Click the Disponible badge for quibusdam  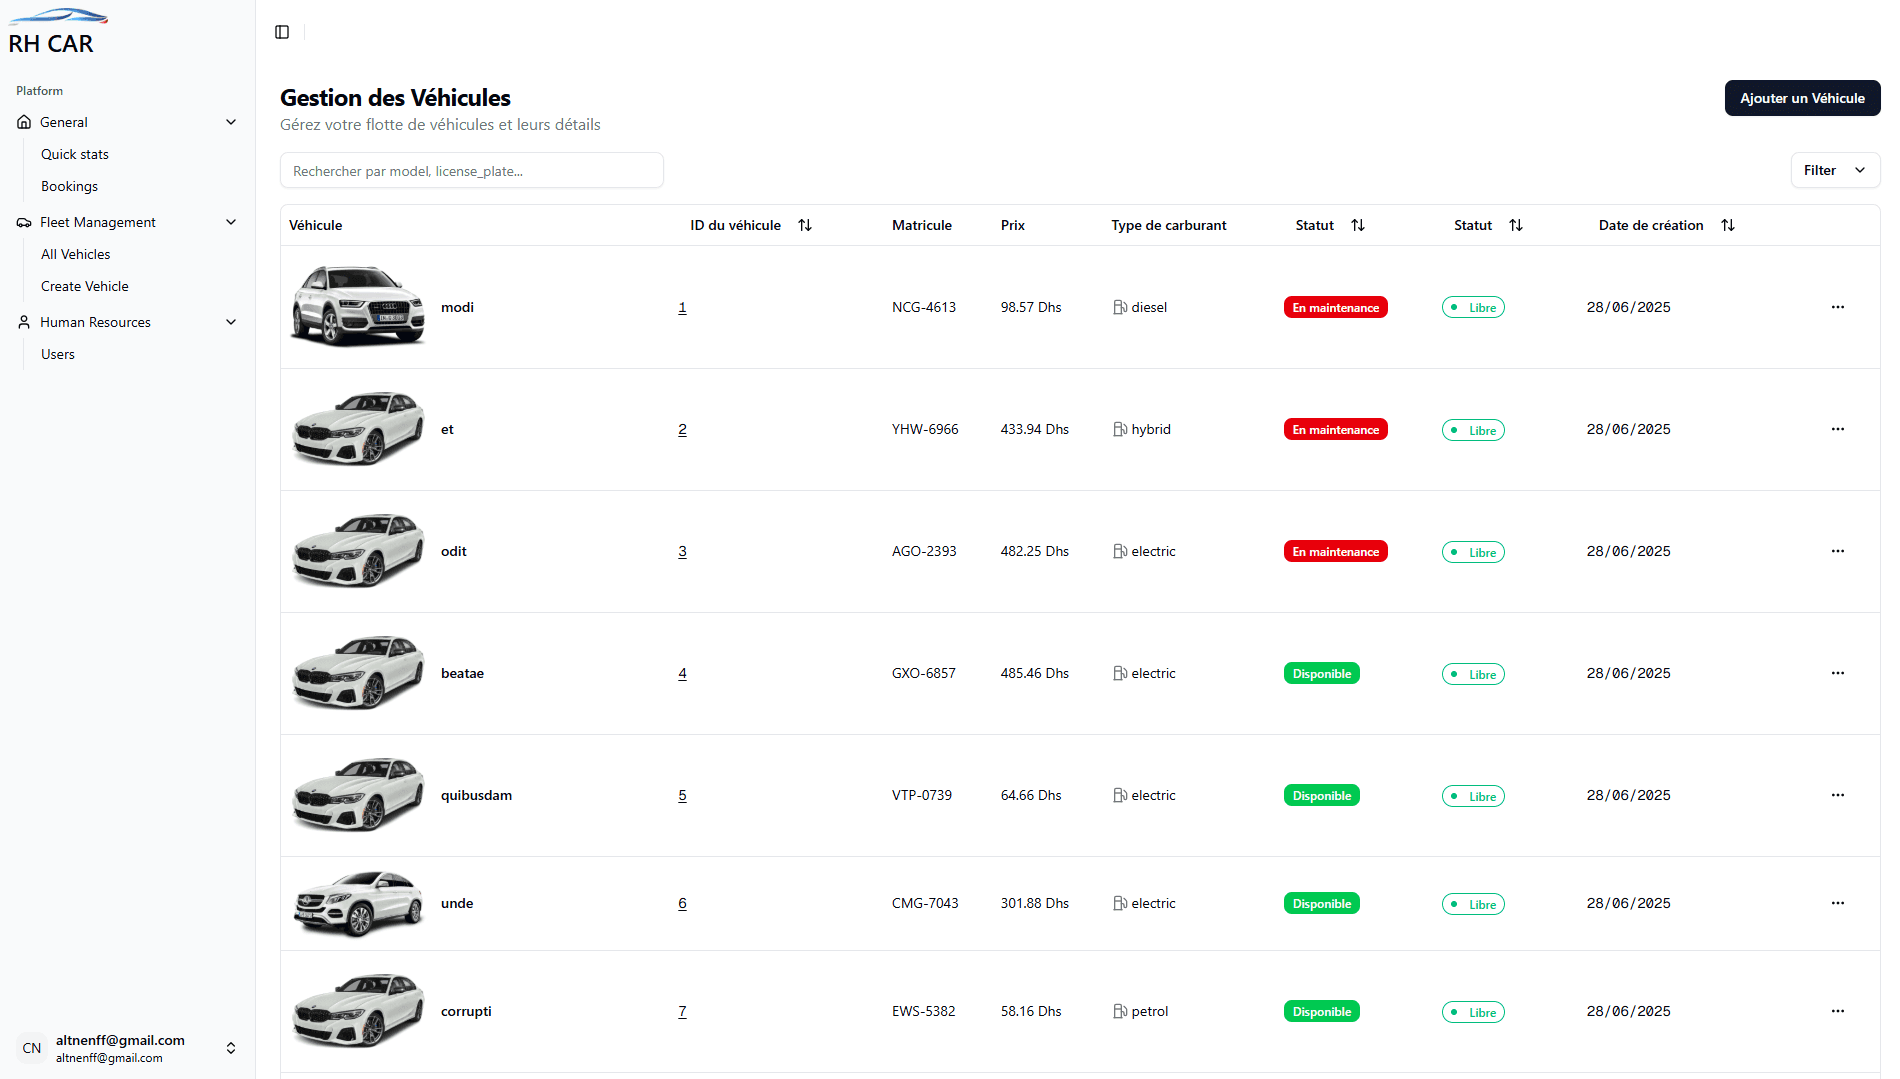(1321, 795)
